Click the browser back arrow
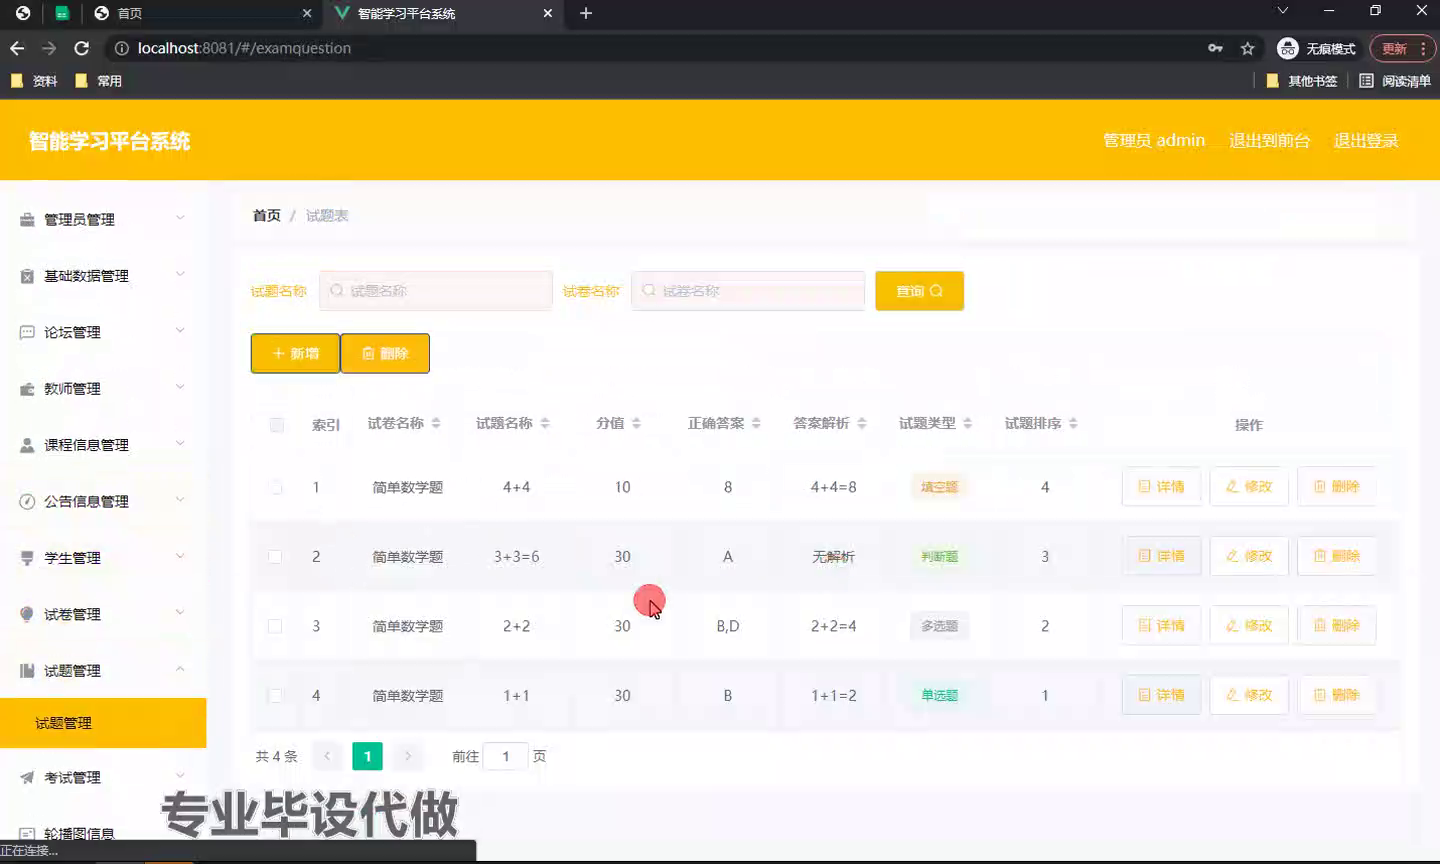The width and height of the screenshot is (1440, 864). click(x=17, y=48)
